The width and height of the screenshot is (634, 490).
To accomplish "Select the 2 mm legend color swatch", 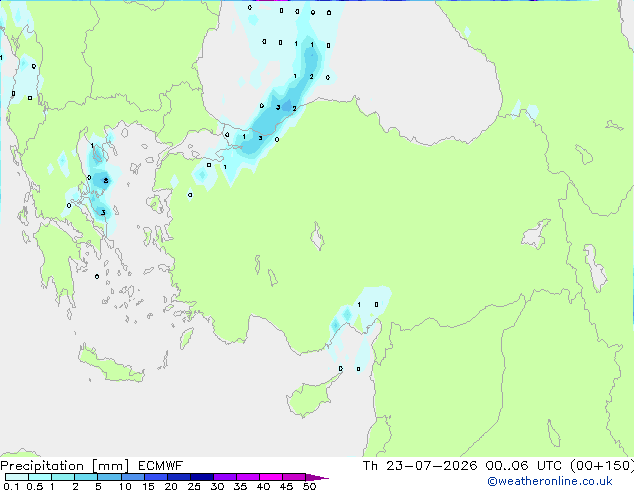I will pyautogui.click(x=86, y=477).
